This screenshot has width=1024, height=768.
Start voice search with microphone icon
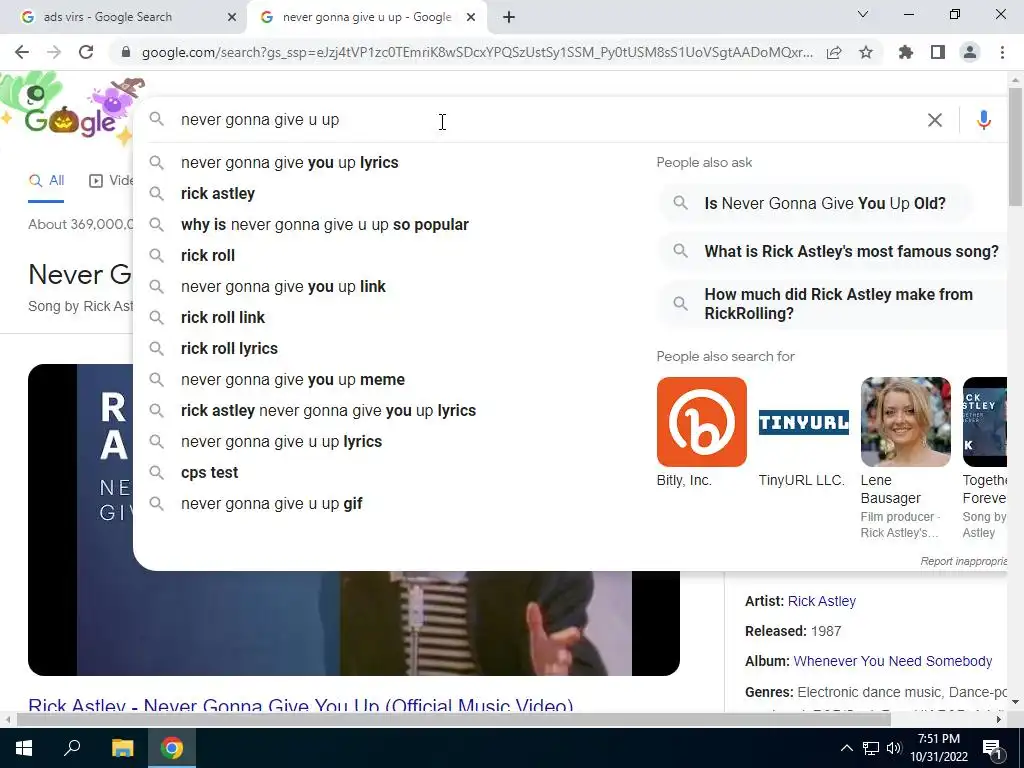pyautogui.click(x=984, y=120)
